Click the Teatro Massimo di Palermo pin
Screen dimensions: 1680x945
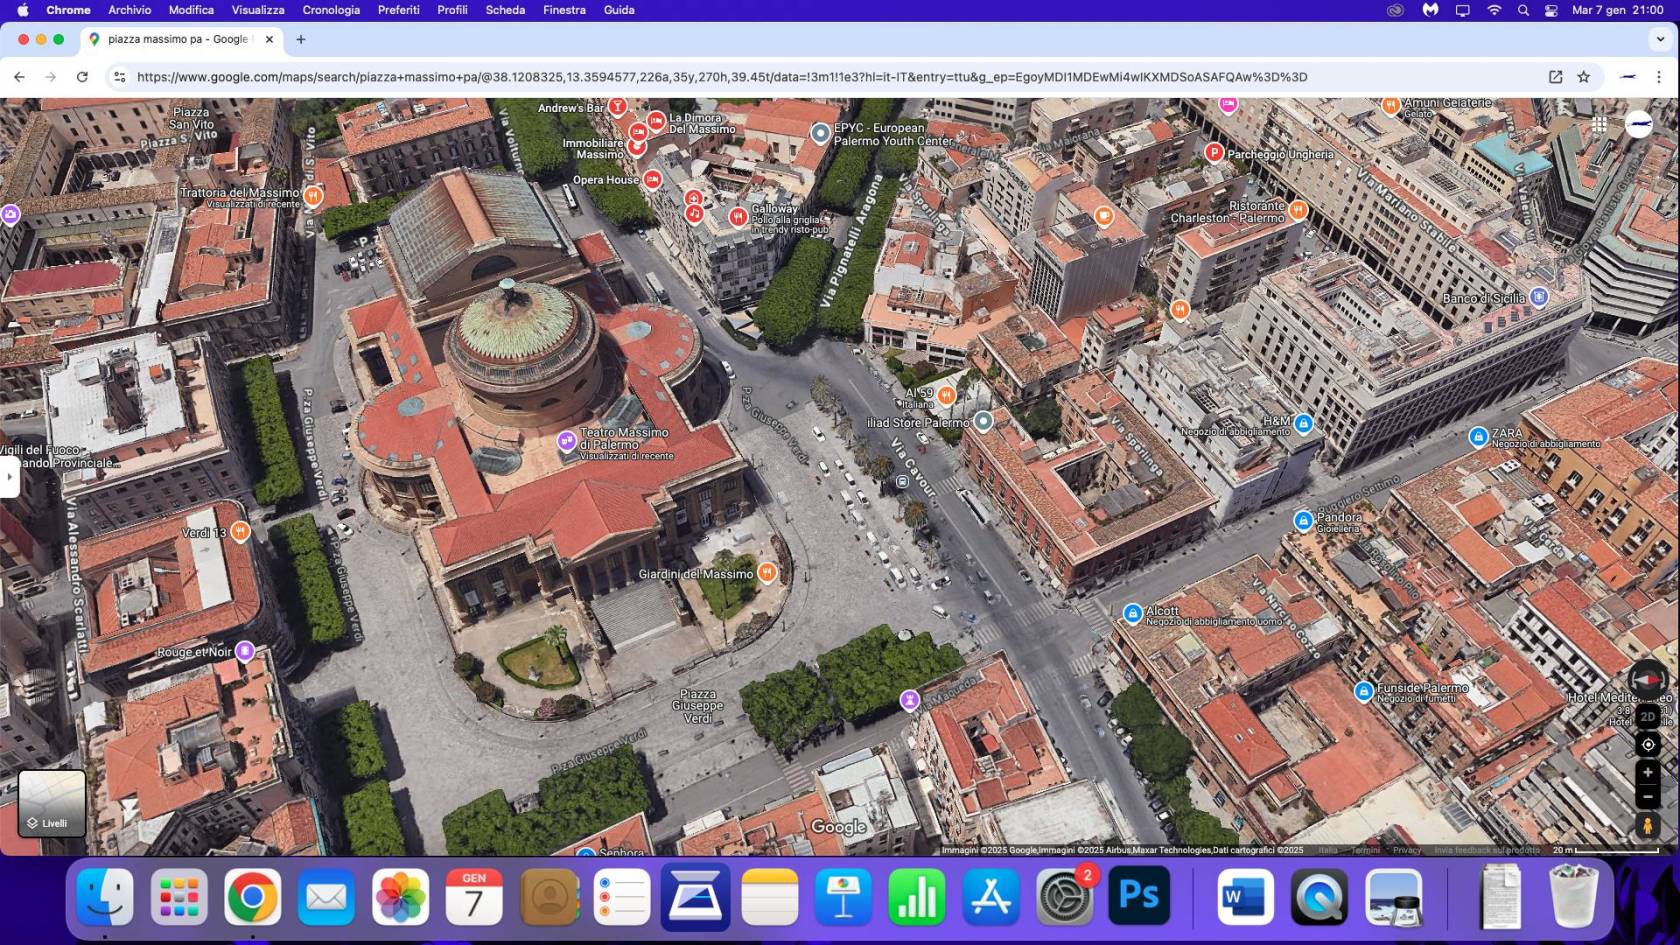pos(567,441)
